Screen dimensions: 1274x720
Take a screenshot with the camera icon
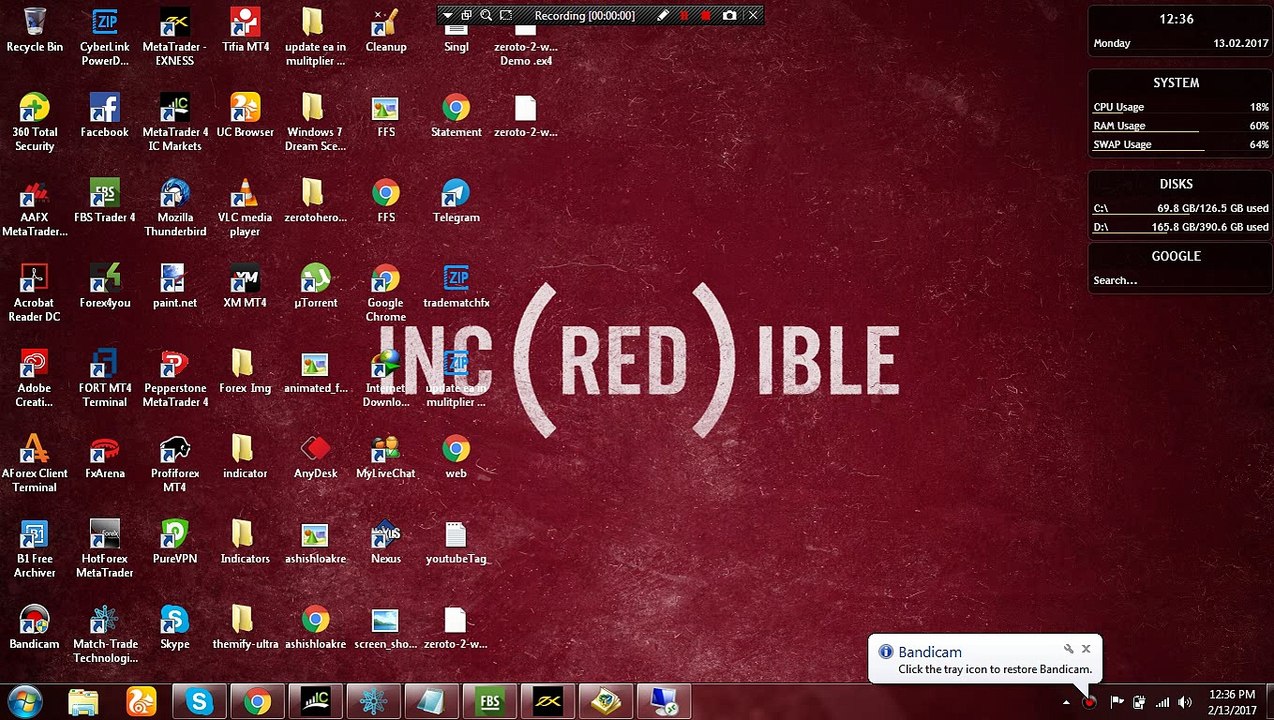[x=729, y=15]
